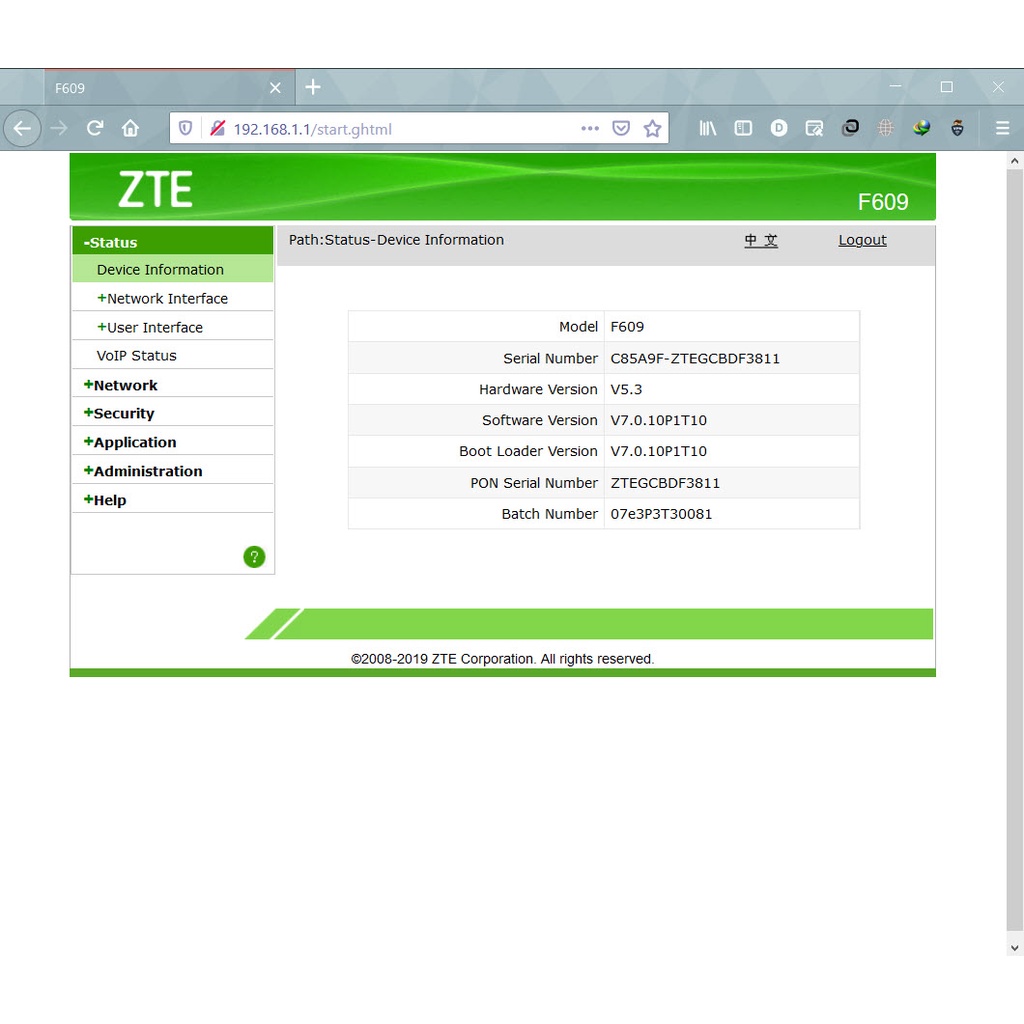Click the green help question mark icon

254,557
